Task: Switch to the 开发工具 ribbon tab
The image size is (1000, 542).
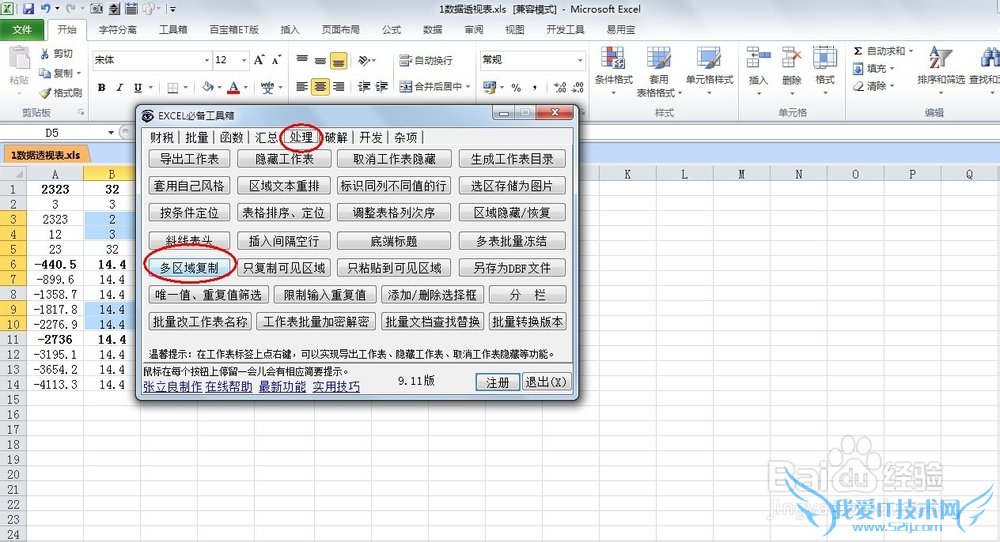Action: coord(565,29)
